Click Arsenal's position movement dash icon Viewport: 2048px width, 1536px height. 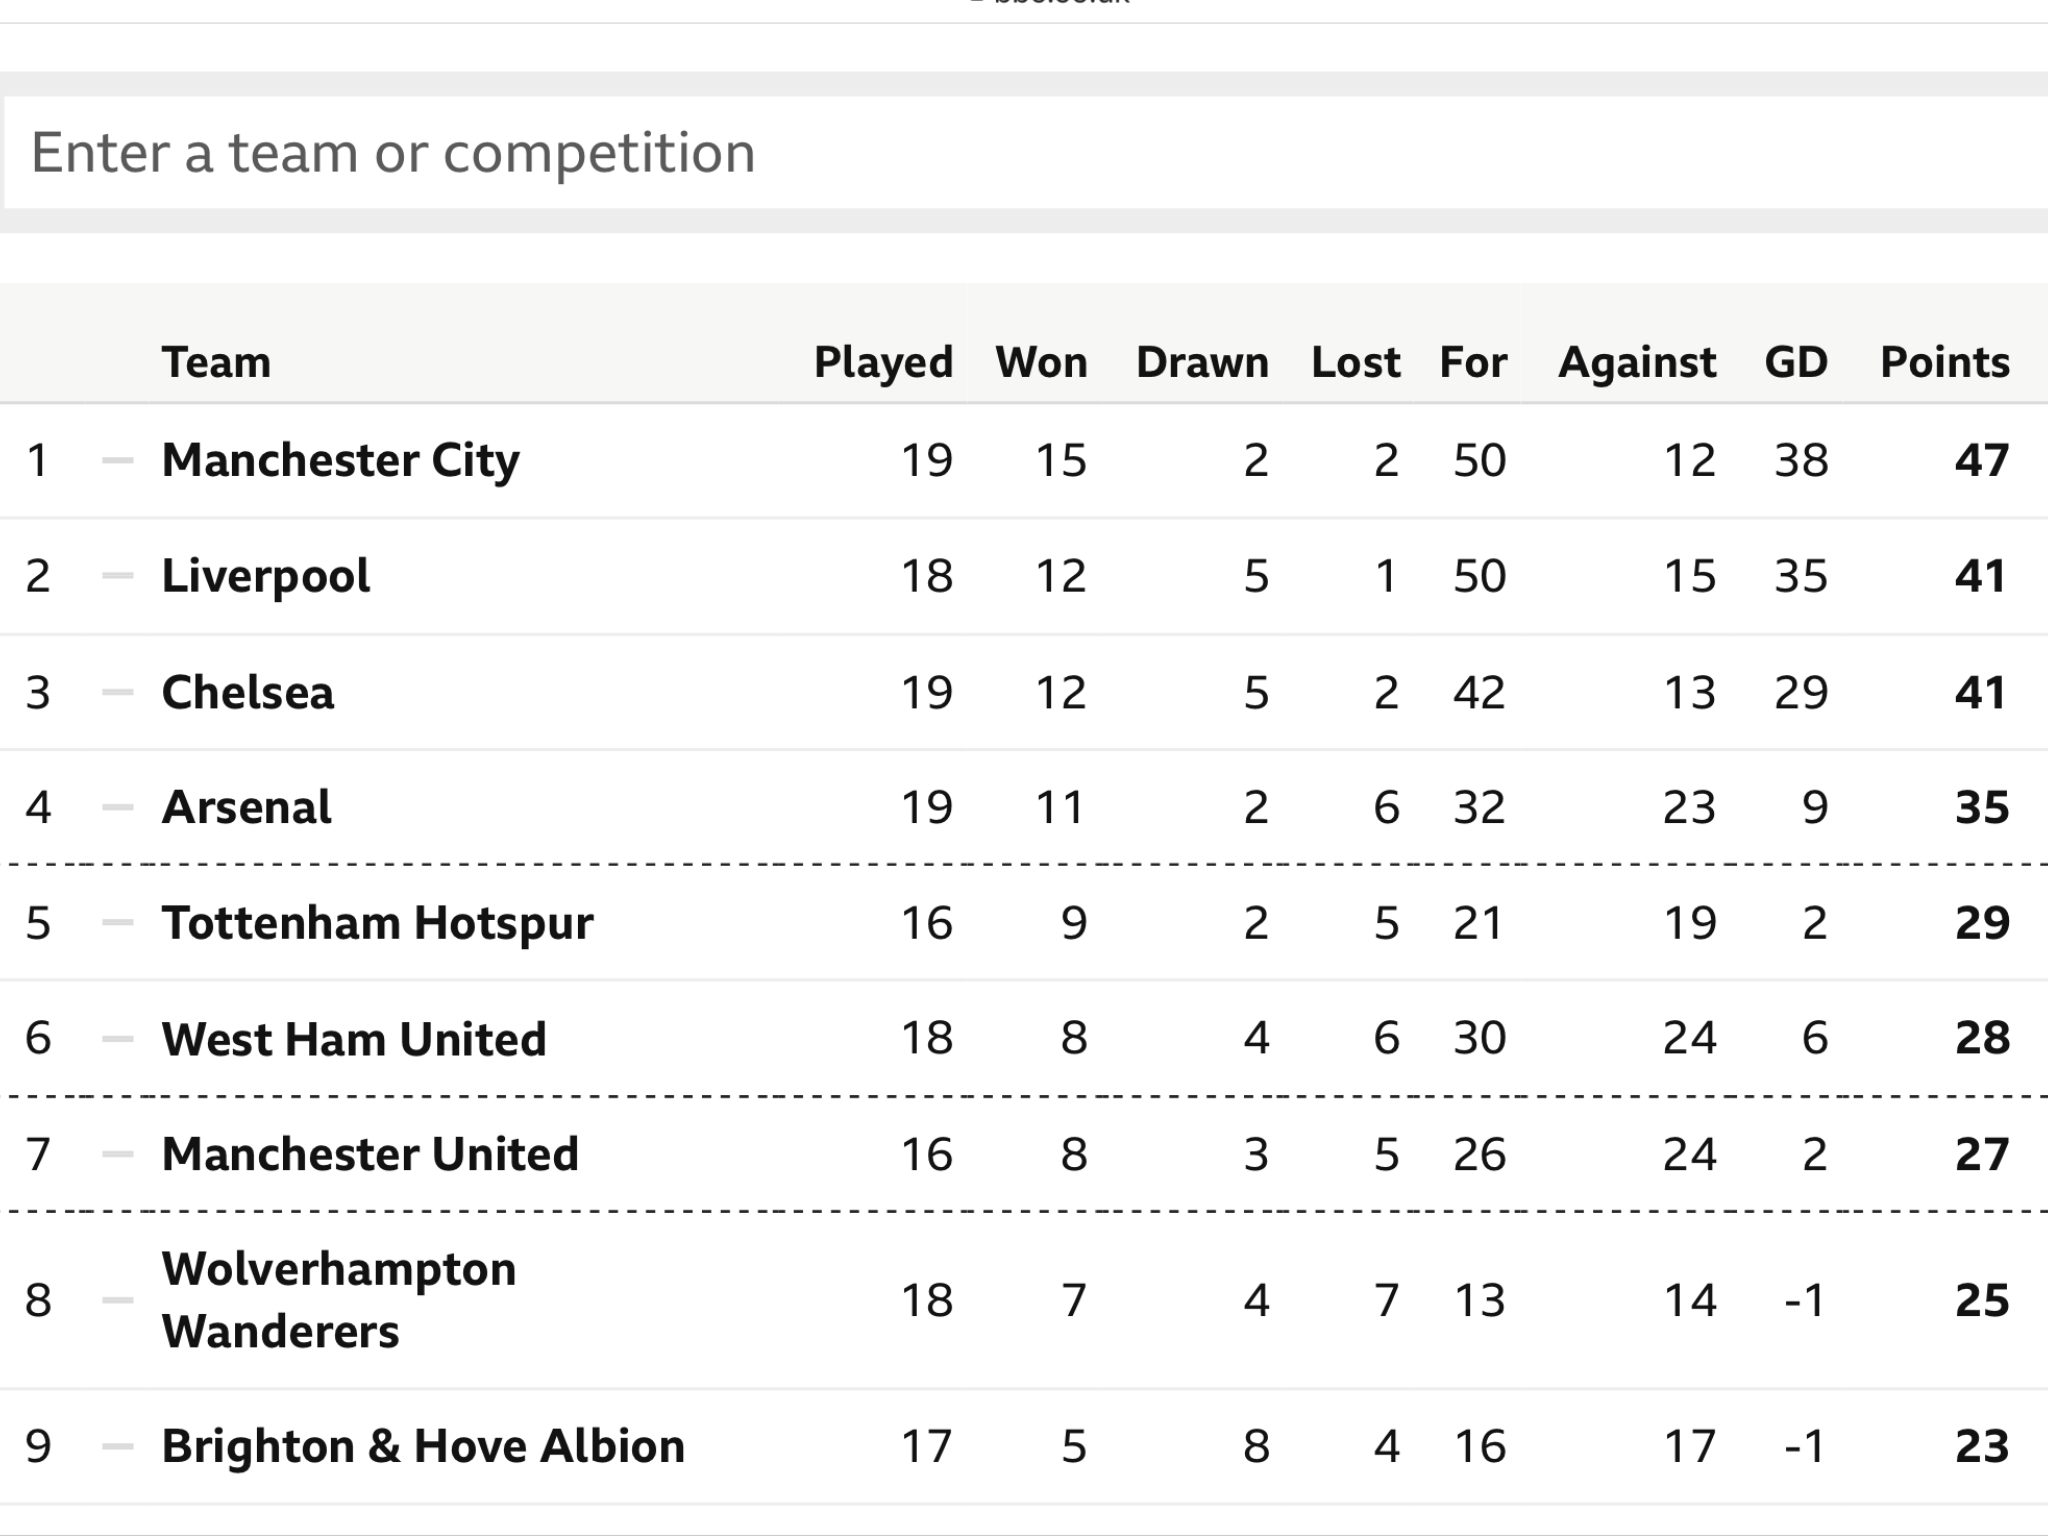tap(118, 807)
